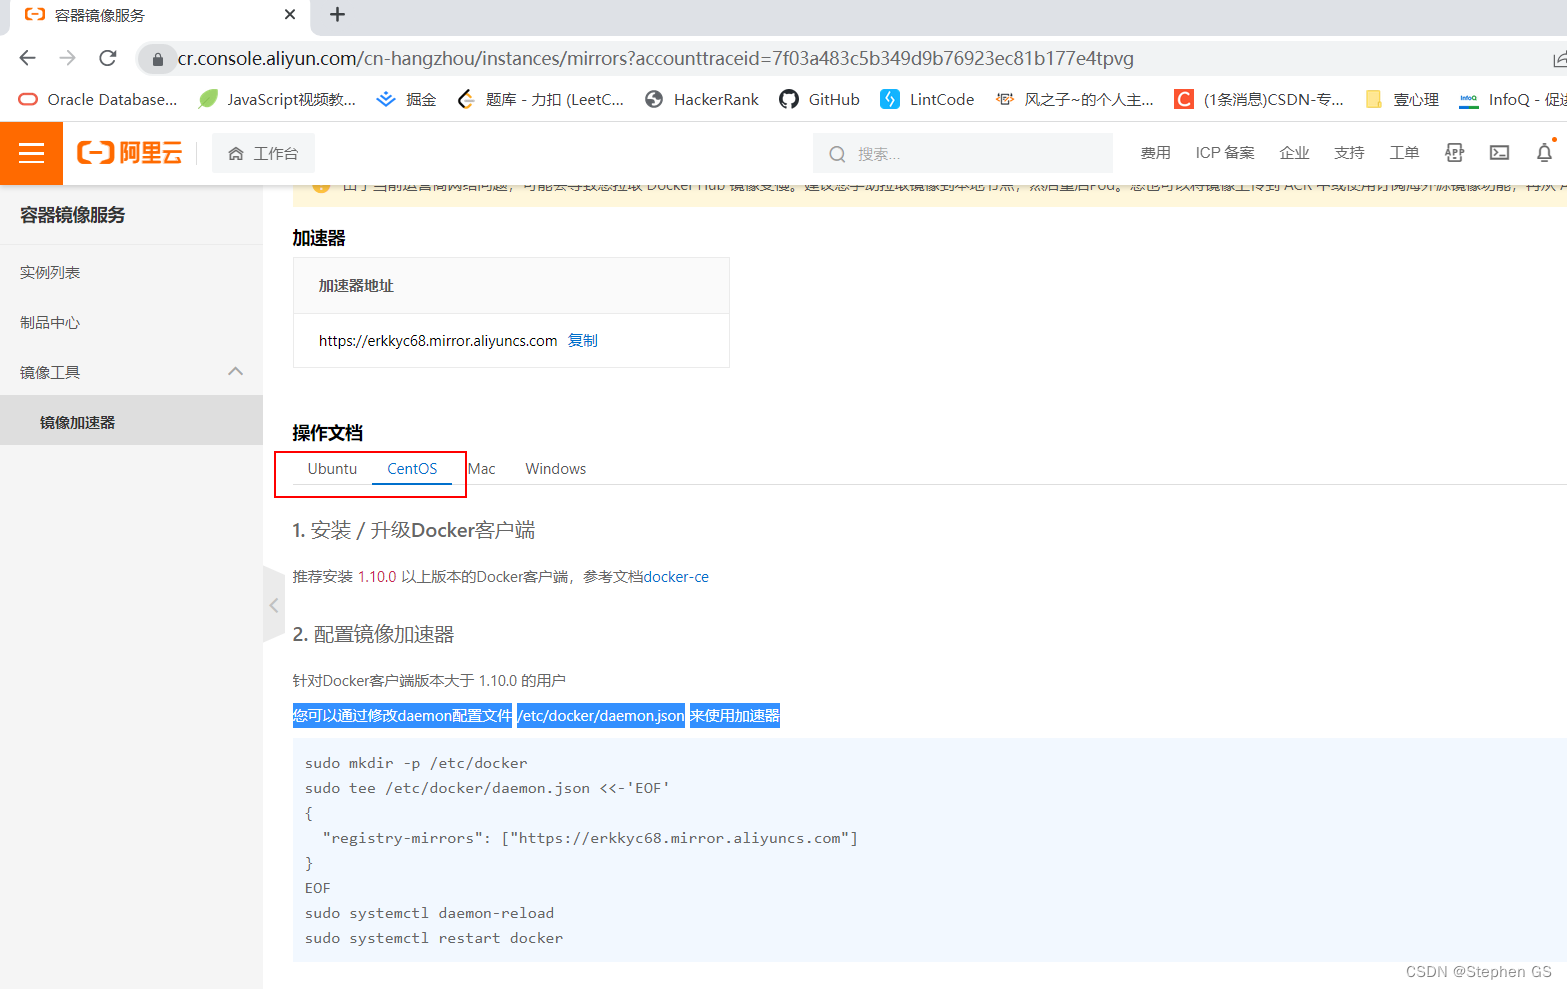1567x989 pixels.
Task: Open the APP download icon
Action: [1454, 153]
